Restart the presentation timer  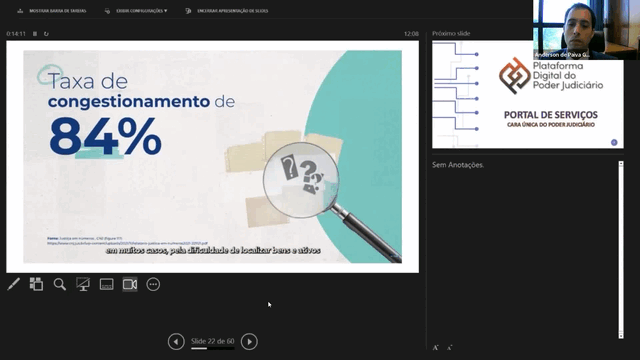tap(46, 34)
